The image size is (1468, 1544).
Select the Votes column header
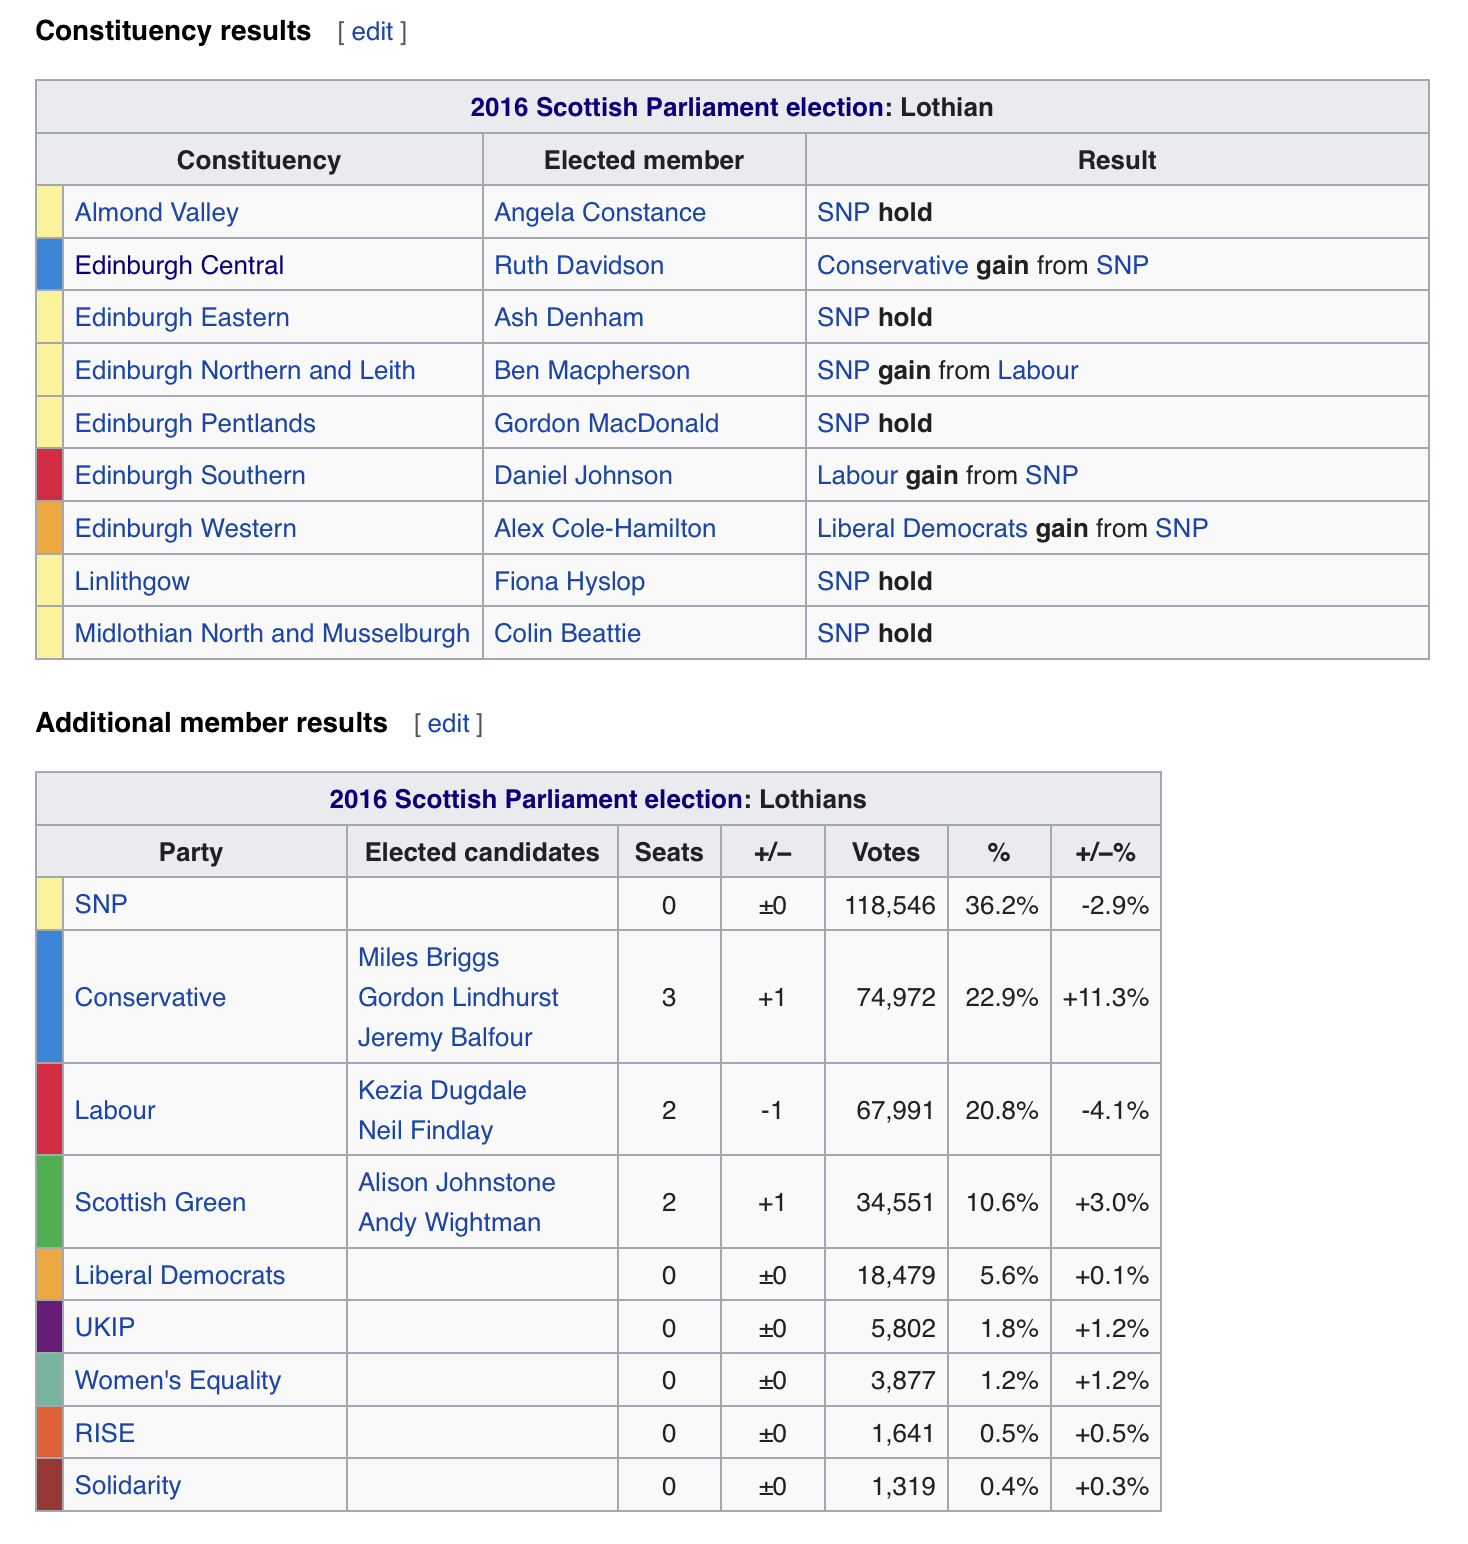(886, 852)
